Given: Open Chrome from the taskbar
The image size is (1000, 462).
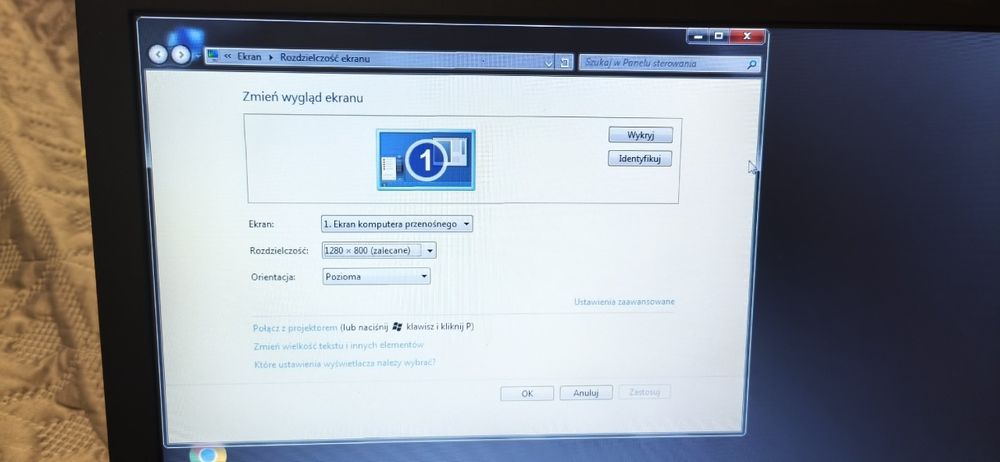Looking at the screenshot, I should tap(207, 454).
